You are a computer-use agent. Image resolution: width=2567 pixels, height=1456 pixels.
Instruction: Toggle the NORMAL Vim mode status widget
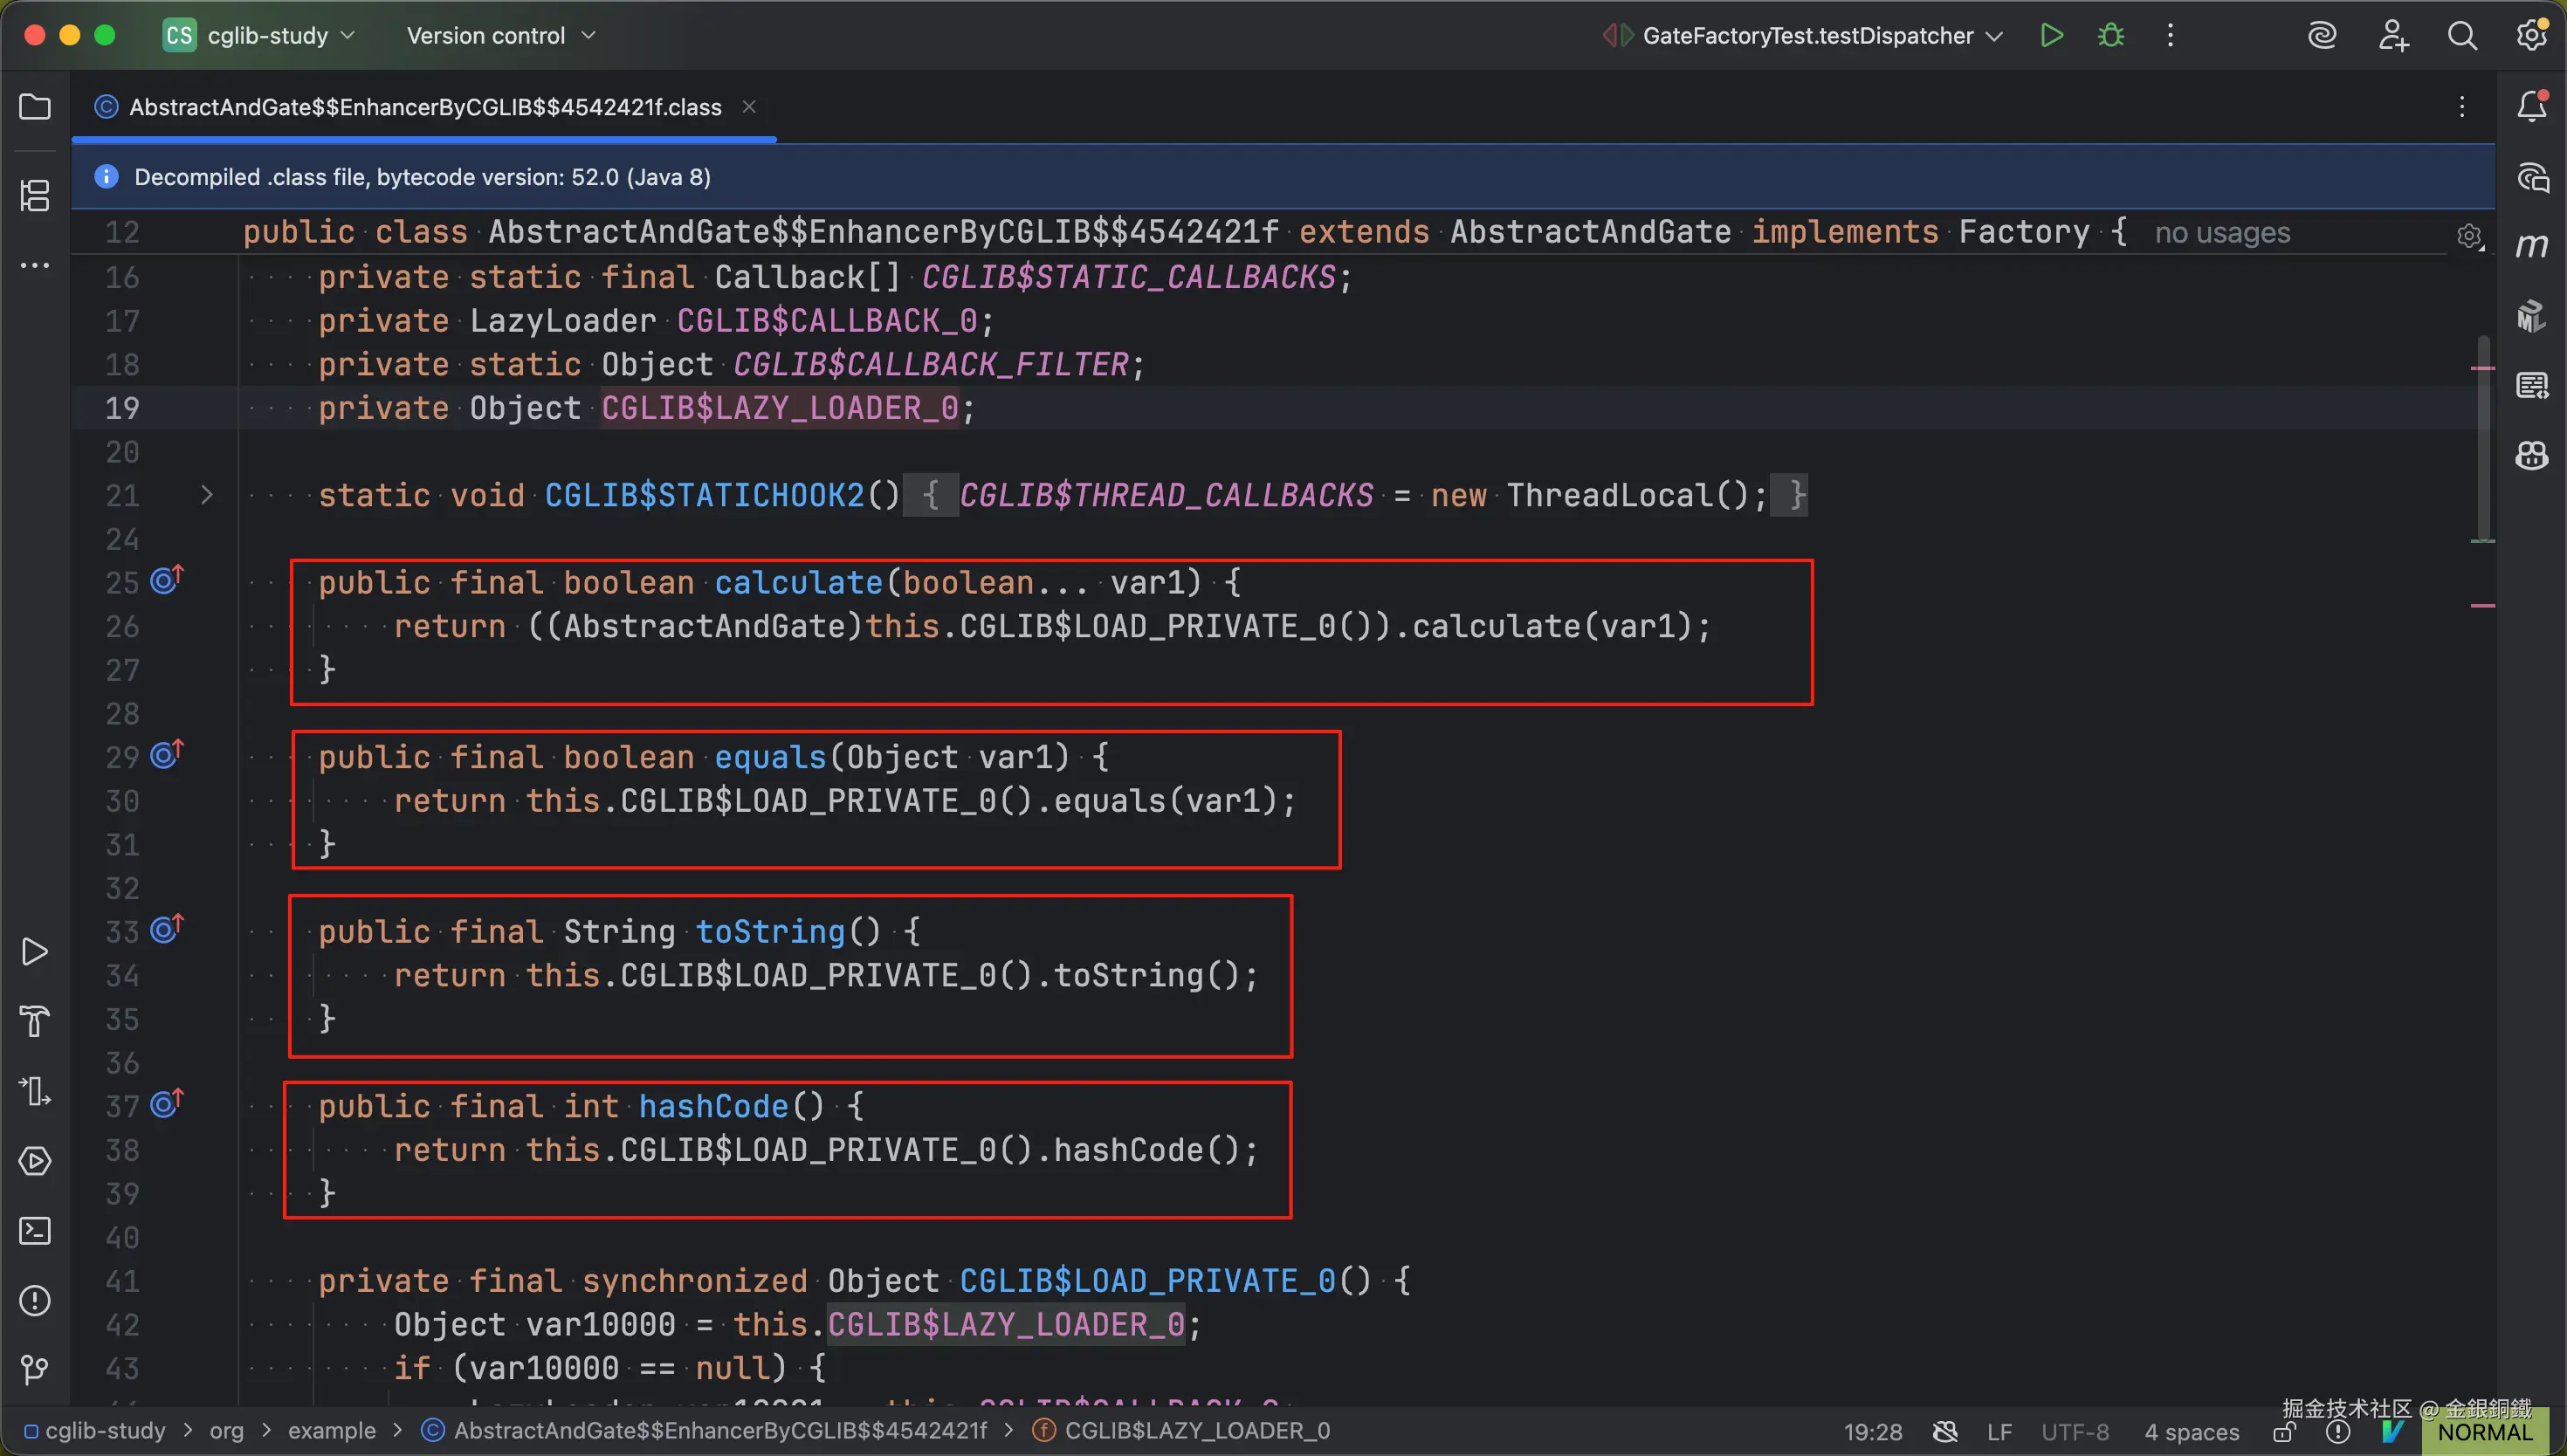pyautogui.click(x=2484, y=1432)
